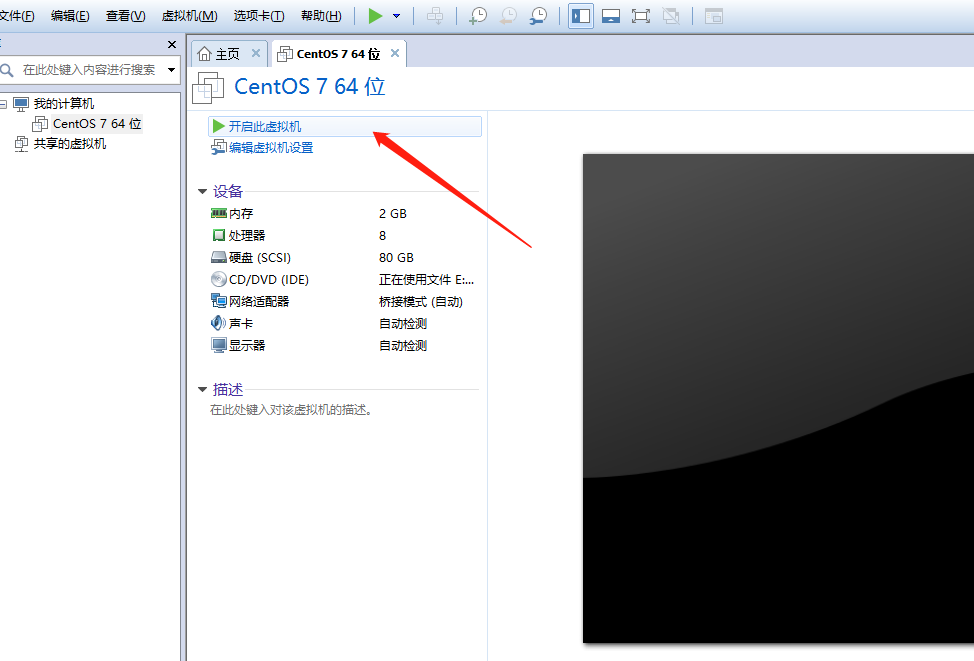Open the 虚拟机(M) menu
Image resolution: width=974 pixels, height=661 pixels.
pos(189,16)
